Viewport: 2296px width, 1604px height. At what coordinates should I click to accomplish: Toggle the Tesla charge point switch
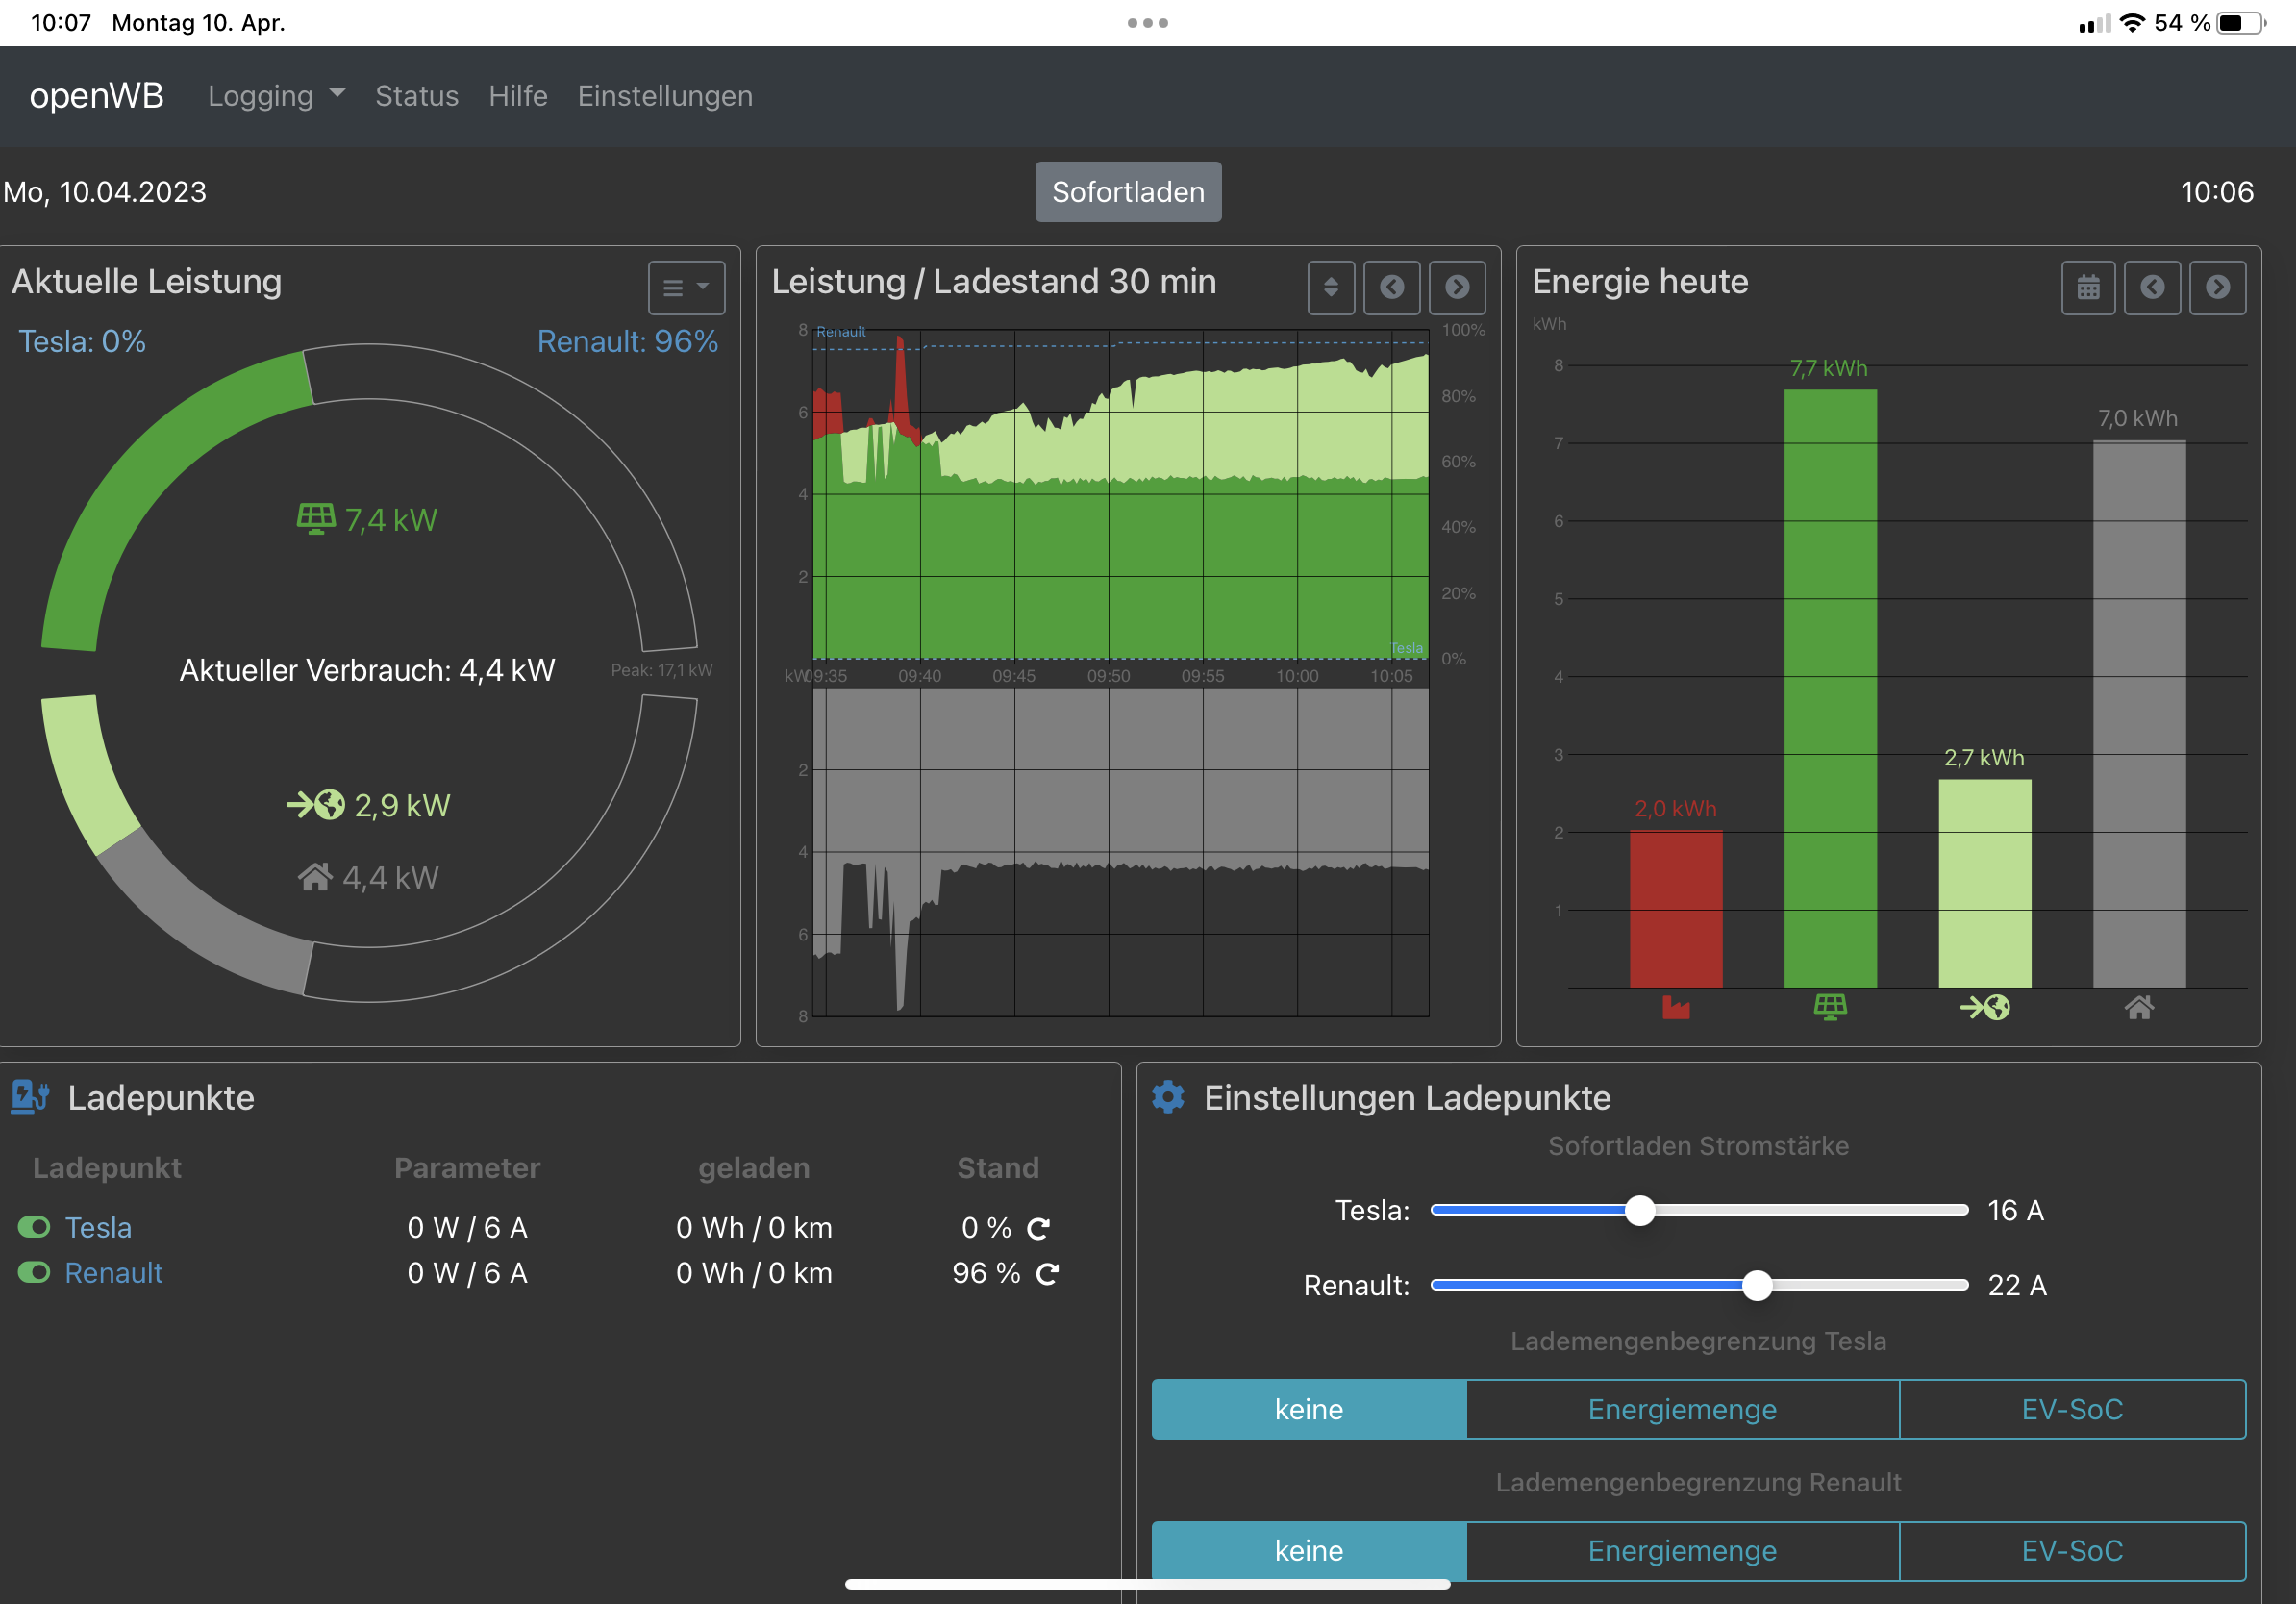34,1226
